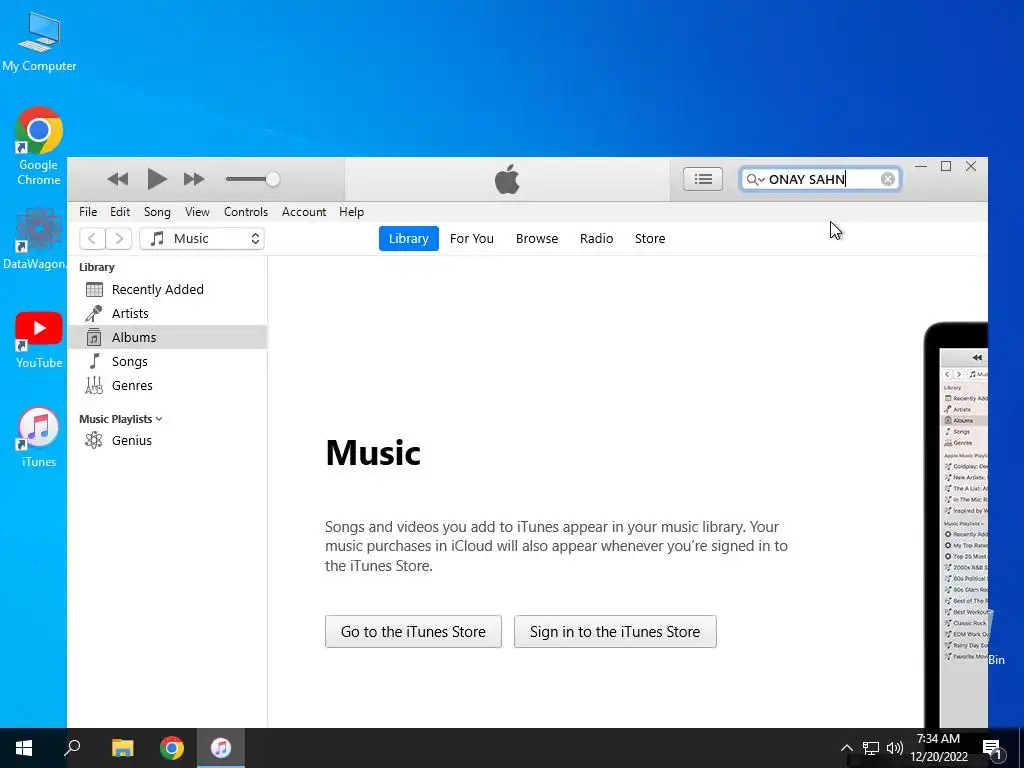Go back with the left arrow button
Screen dimensions: 1024x768
click(92, 238)
